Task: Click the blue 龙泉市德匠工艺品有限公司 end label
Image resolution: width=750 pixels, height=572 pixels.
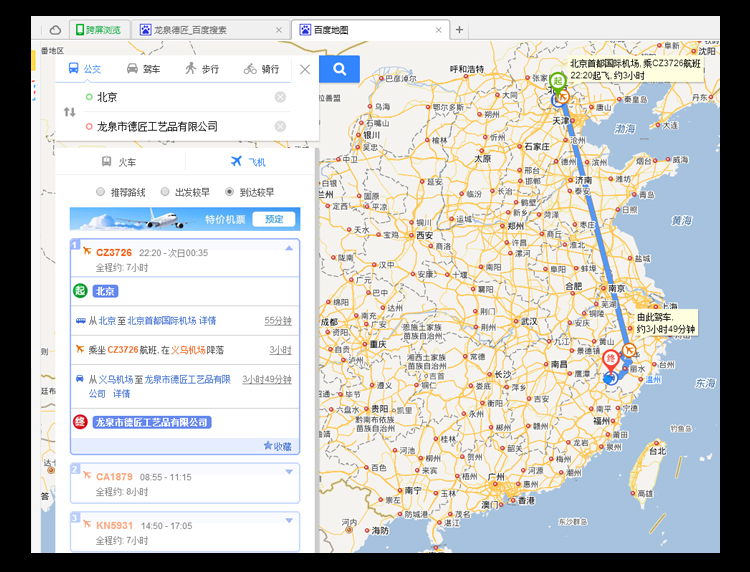Action: 152,422
